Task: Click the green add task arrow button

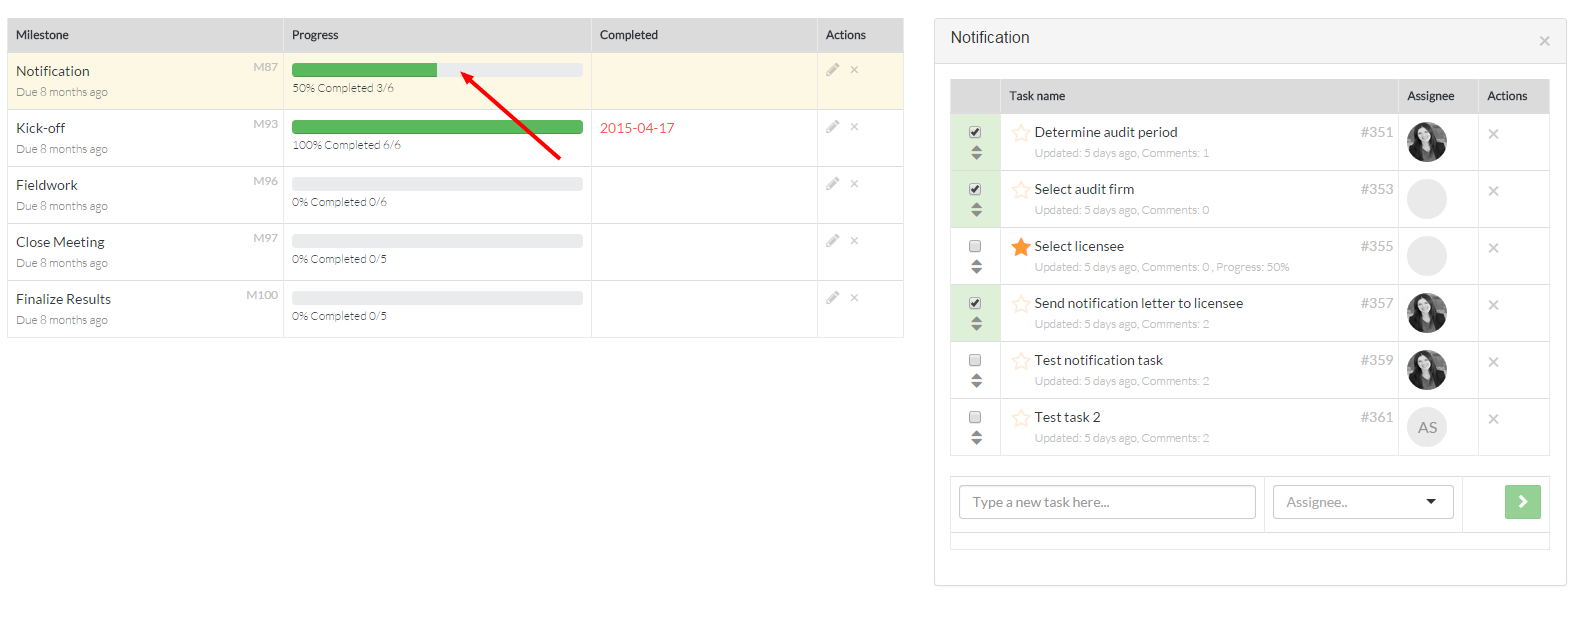Action: pos(1522,502)
